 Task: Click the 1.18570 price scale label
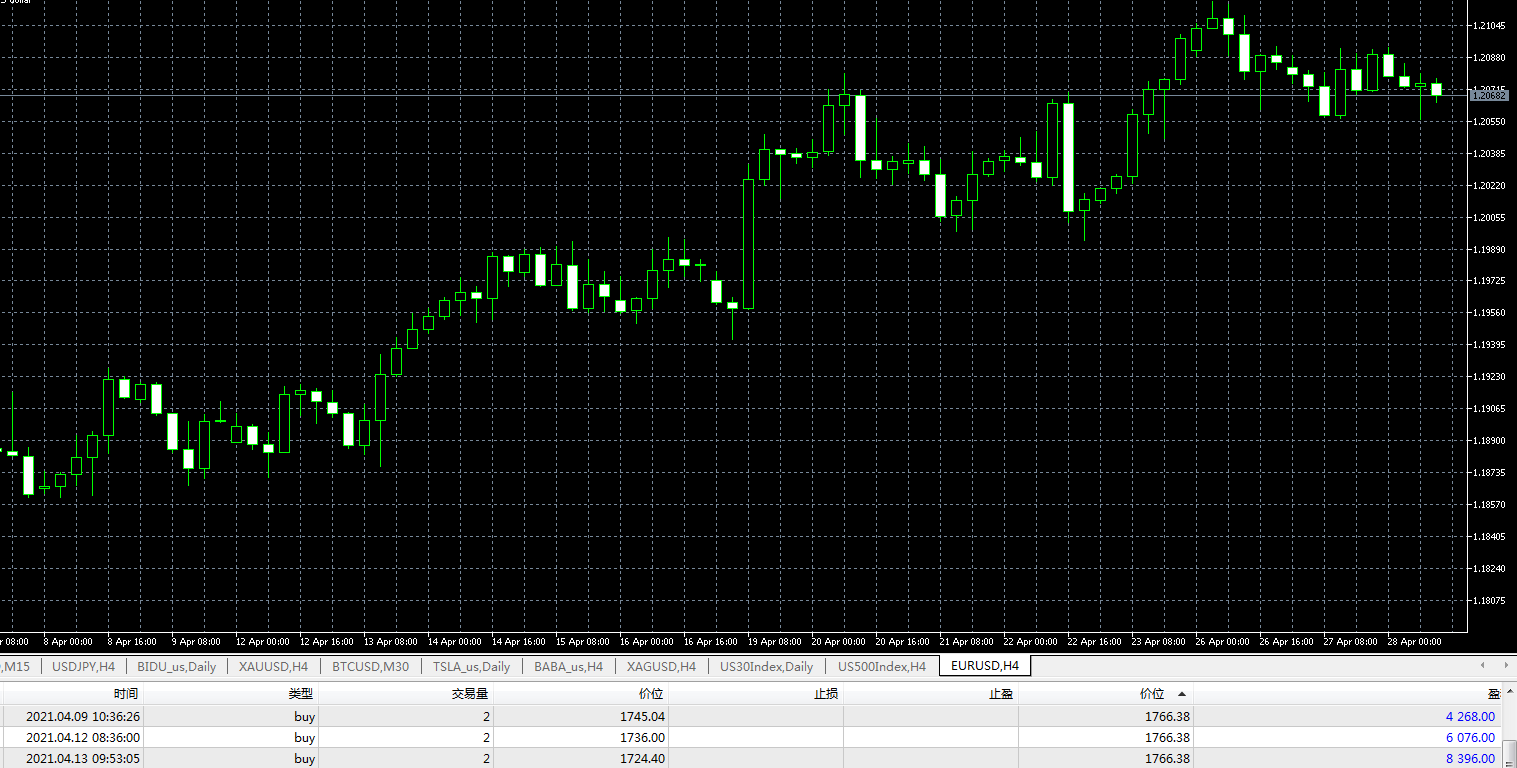1490,505
